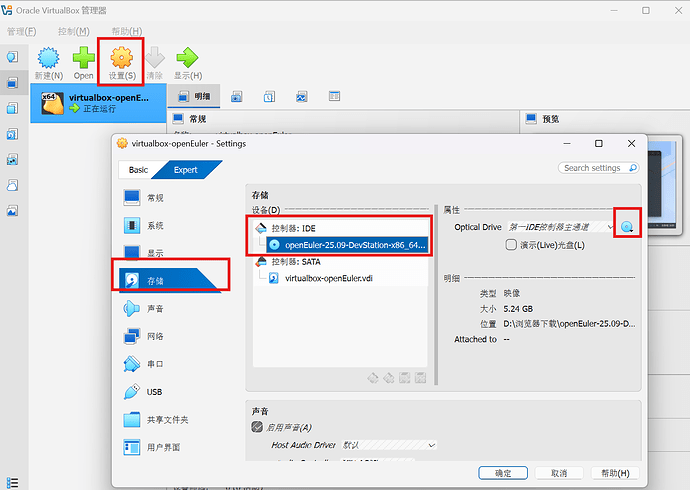Open the activity monitor tab icon
The height and width of the screenshot is (490, 690).
(301, 96)
